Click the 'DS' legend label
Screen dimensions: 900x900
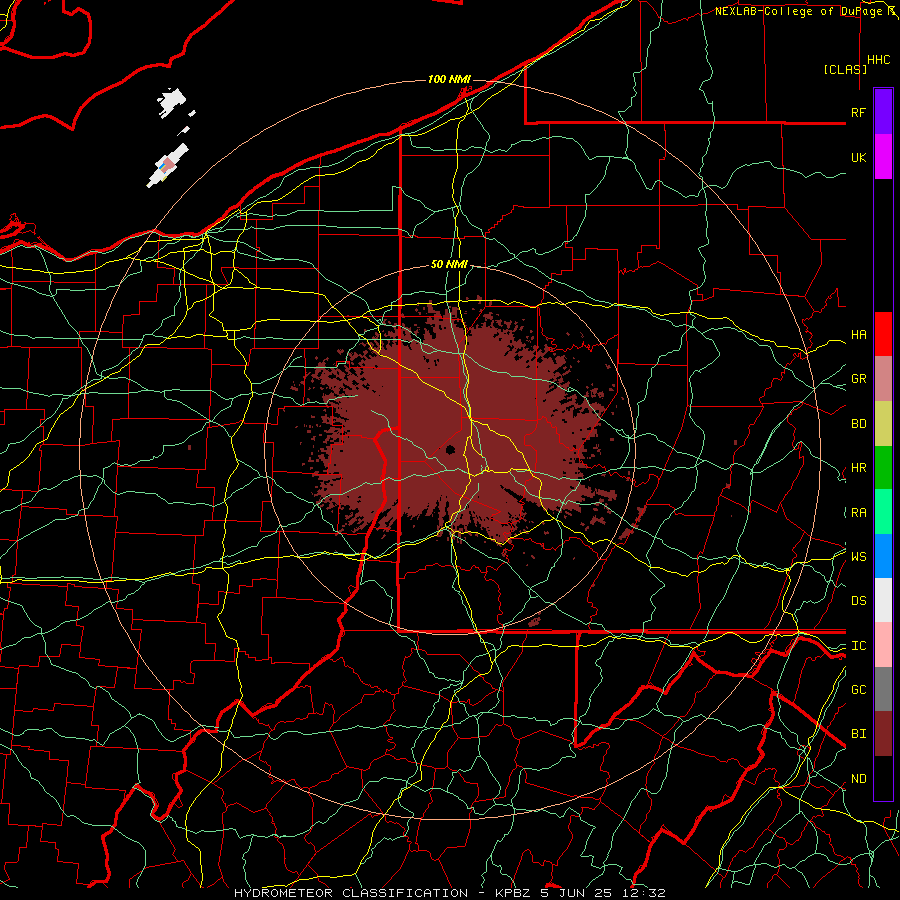click(x=858, y=601)
